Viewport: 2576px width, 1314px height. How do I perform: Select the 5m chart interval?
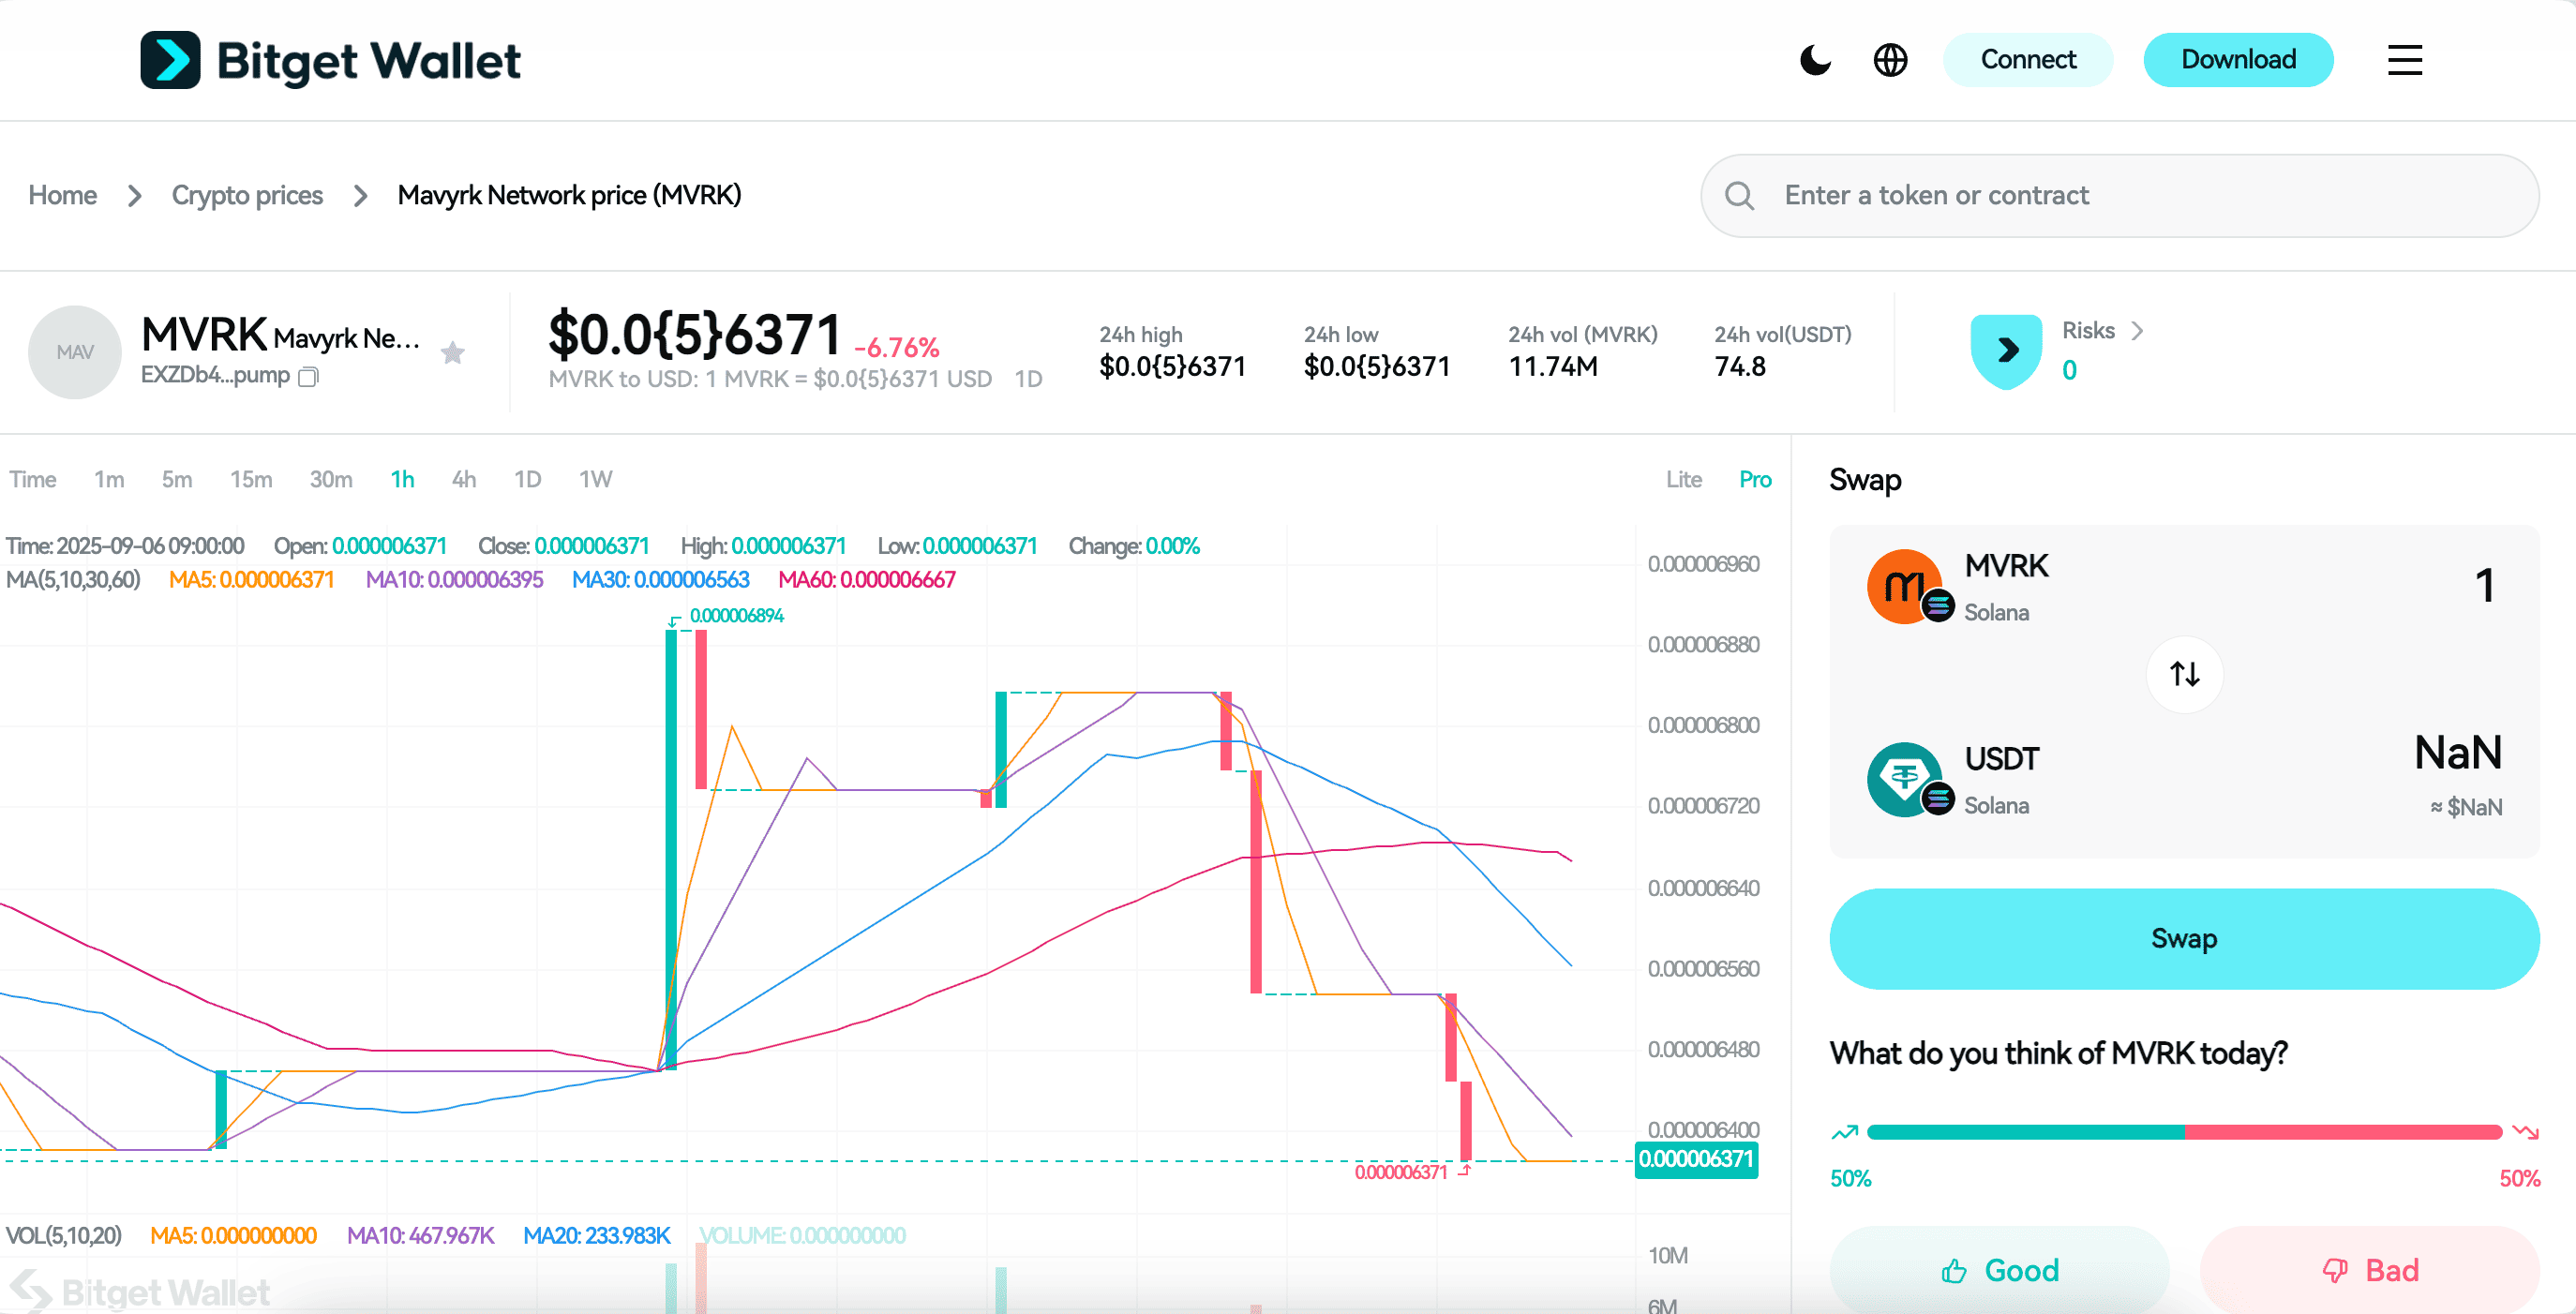[x=177, y=479]
